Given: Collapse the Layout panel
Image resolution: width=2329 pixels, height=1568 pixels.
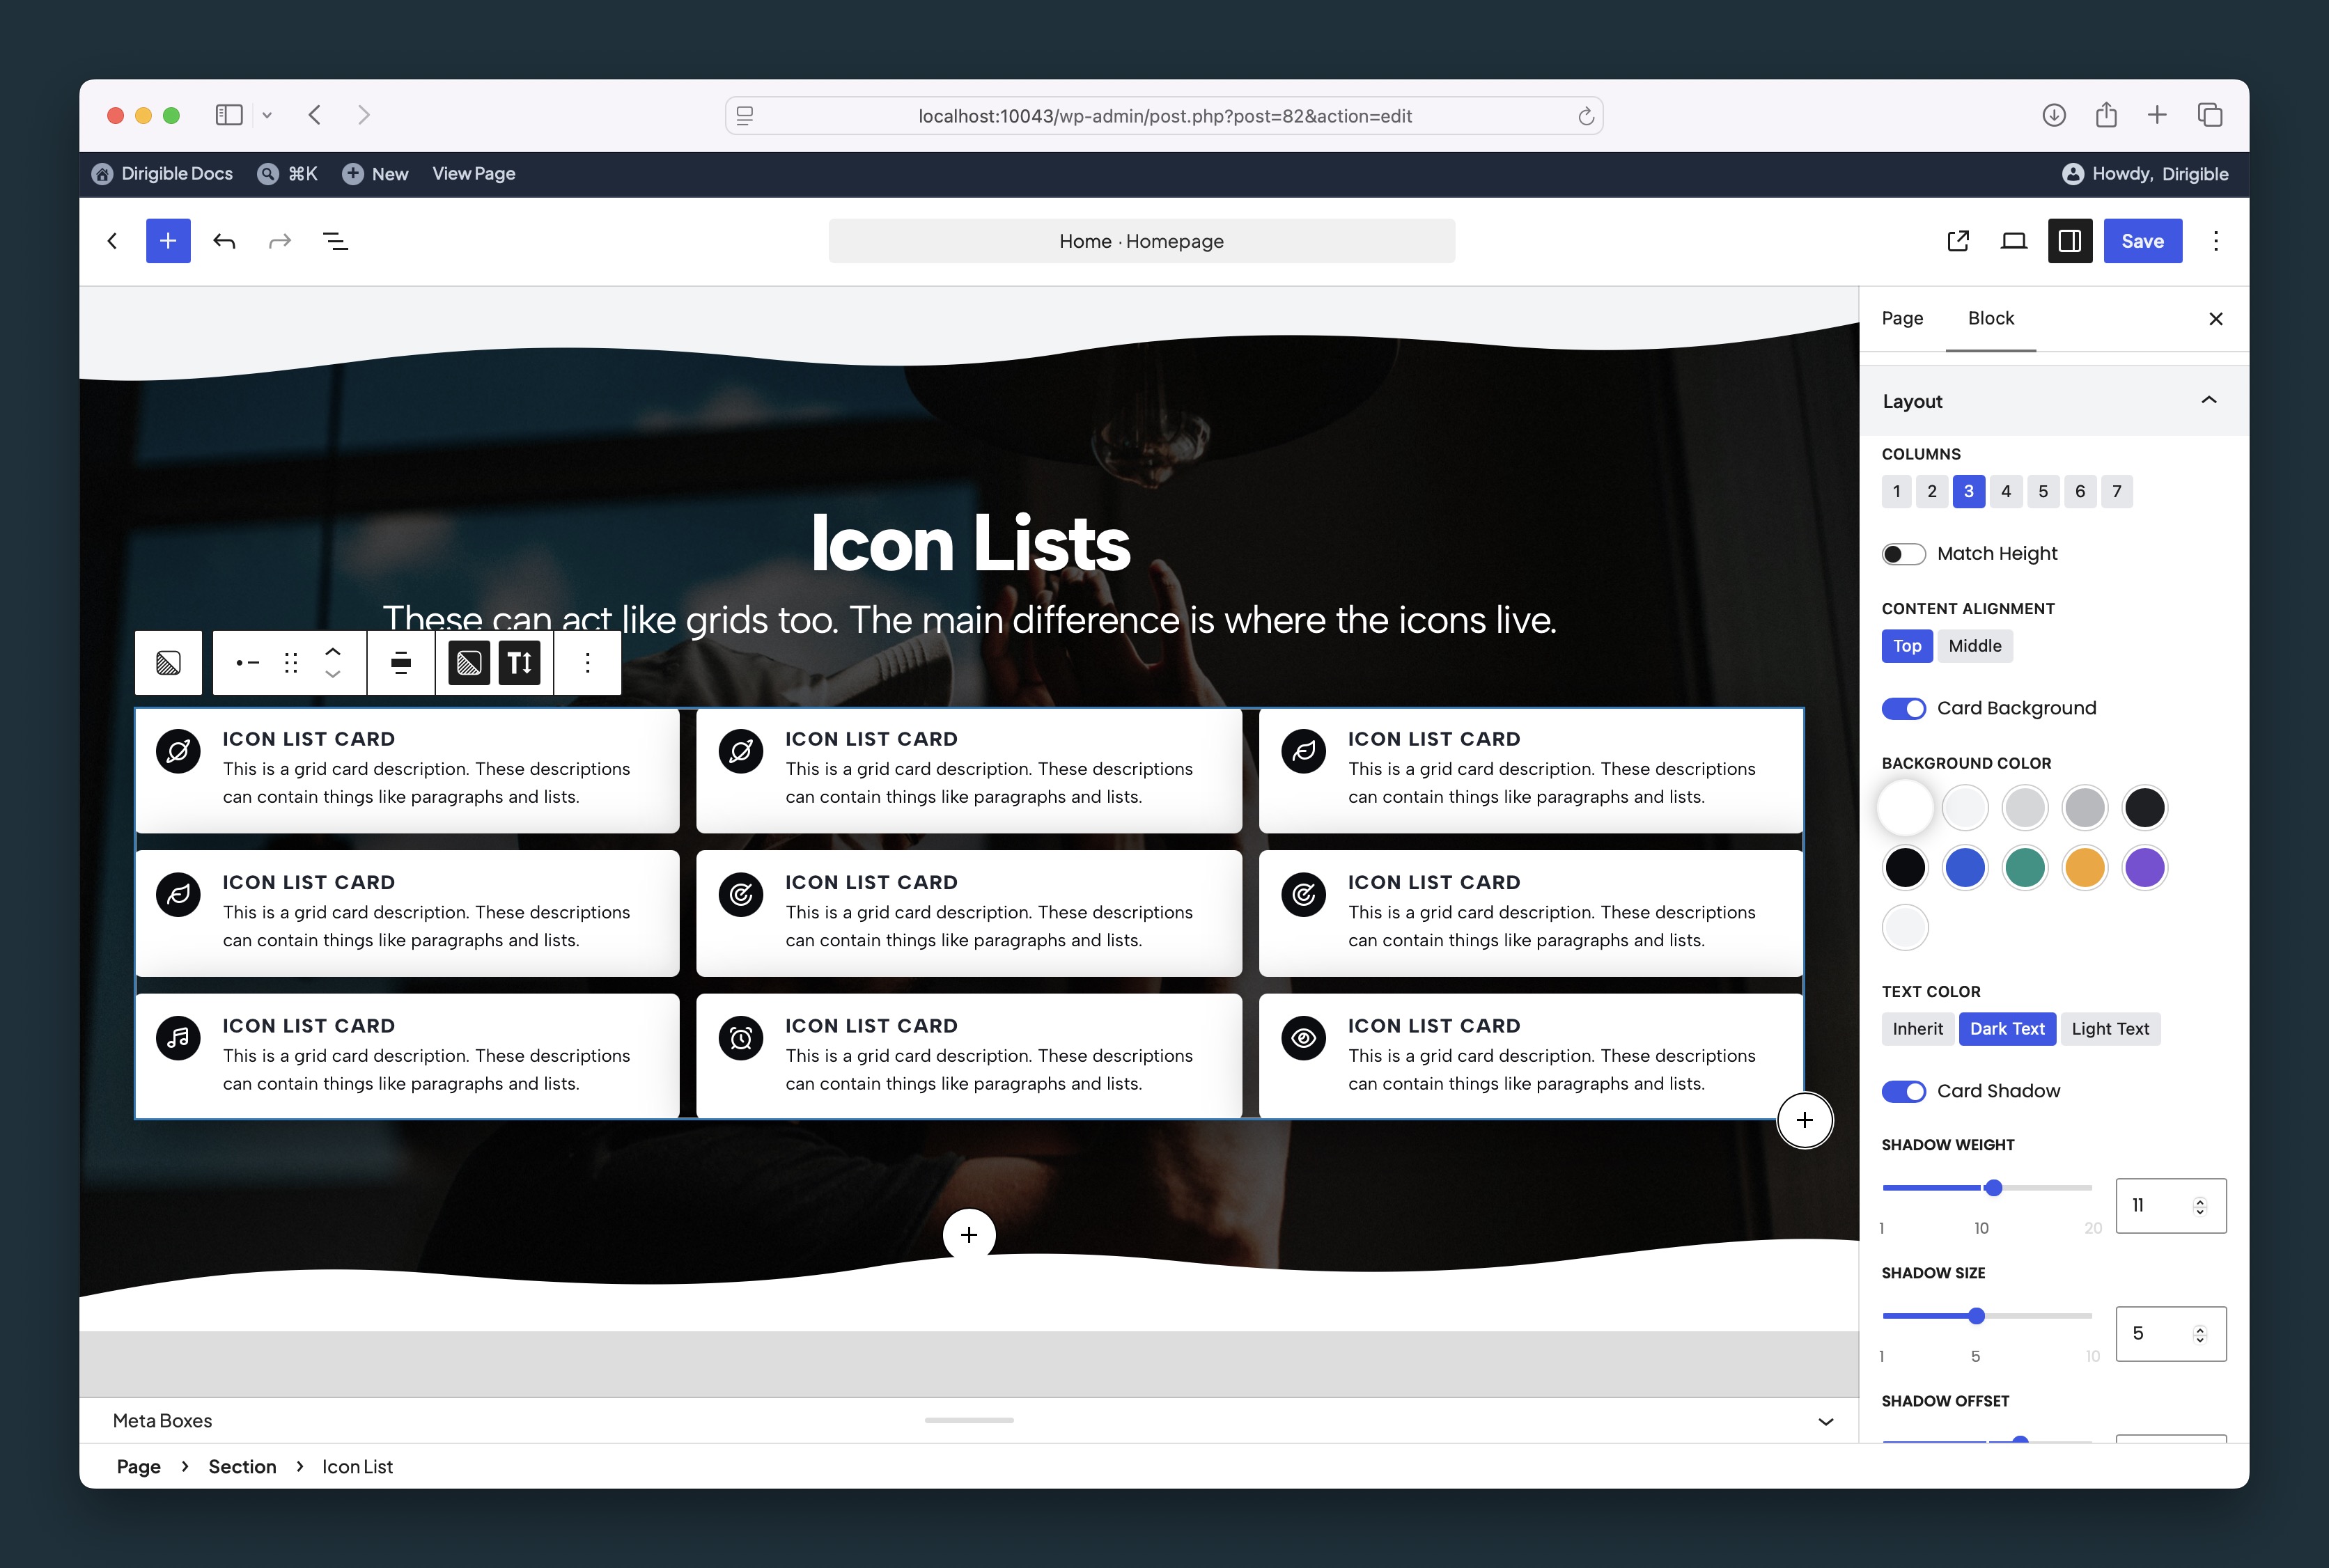Looking at the screenshot, I should point(2209,401).
